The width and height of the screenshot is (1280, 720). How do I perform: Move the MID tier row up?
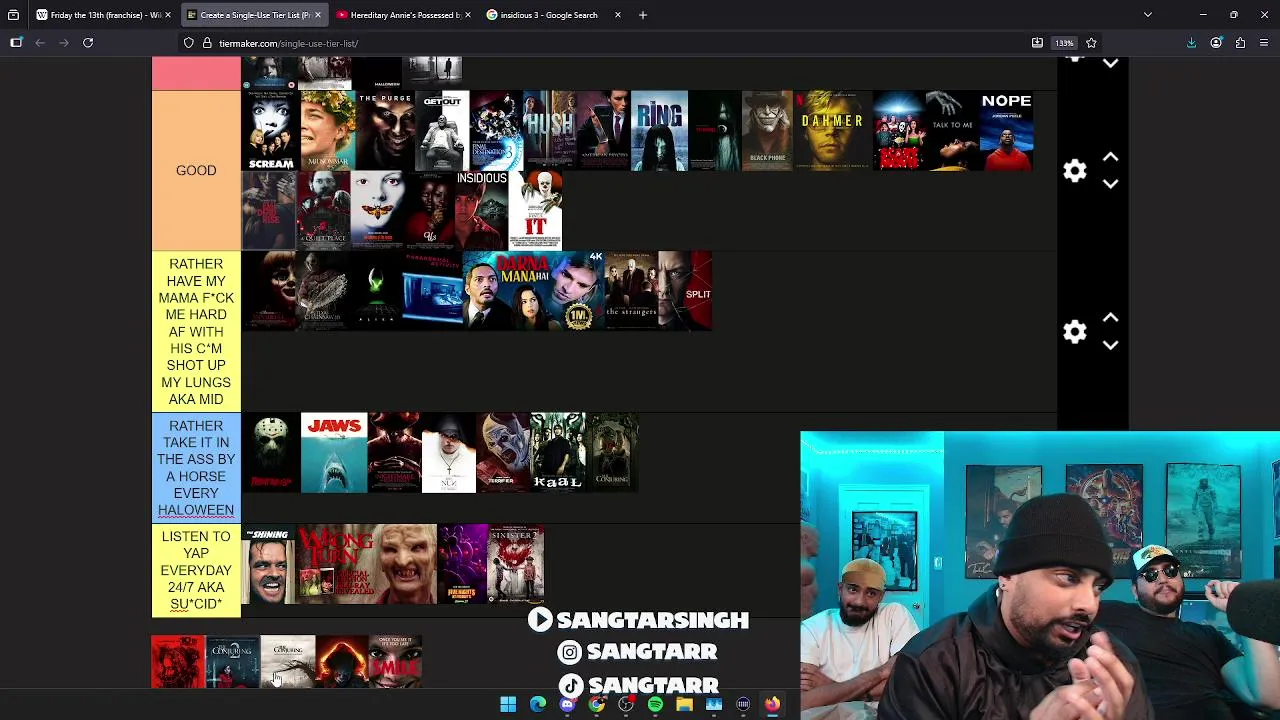(1110, 318)
